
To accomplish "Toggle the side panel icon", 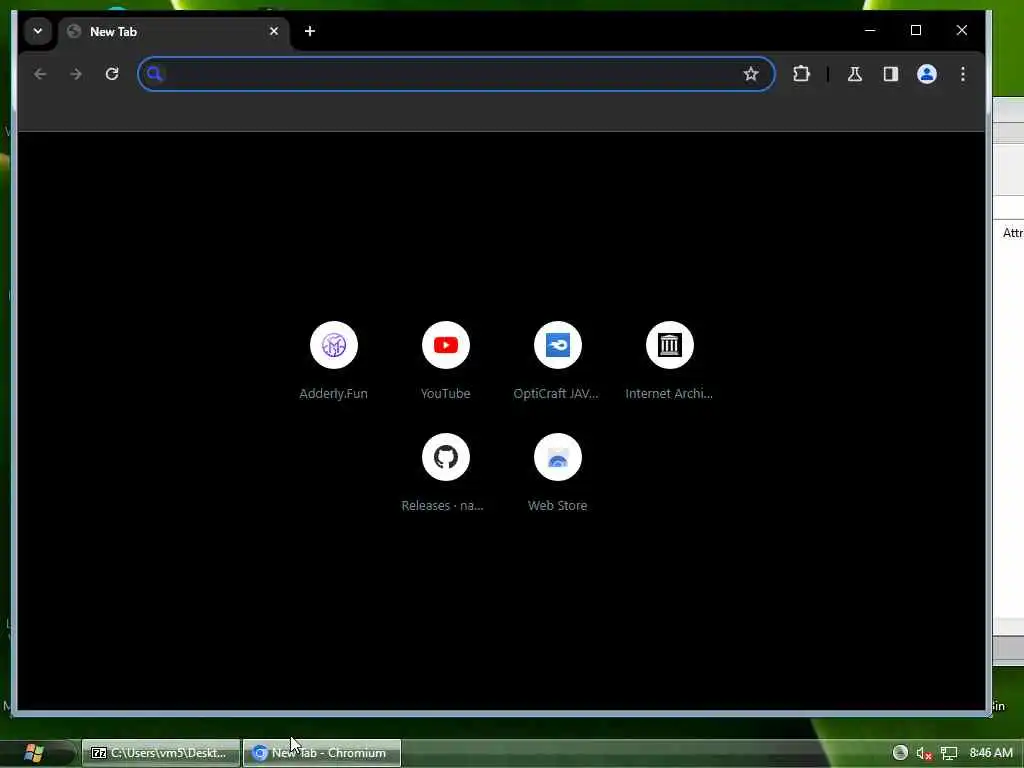I will [x=891, y=74].
